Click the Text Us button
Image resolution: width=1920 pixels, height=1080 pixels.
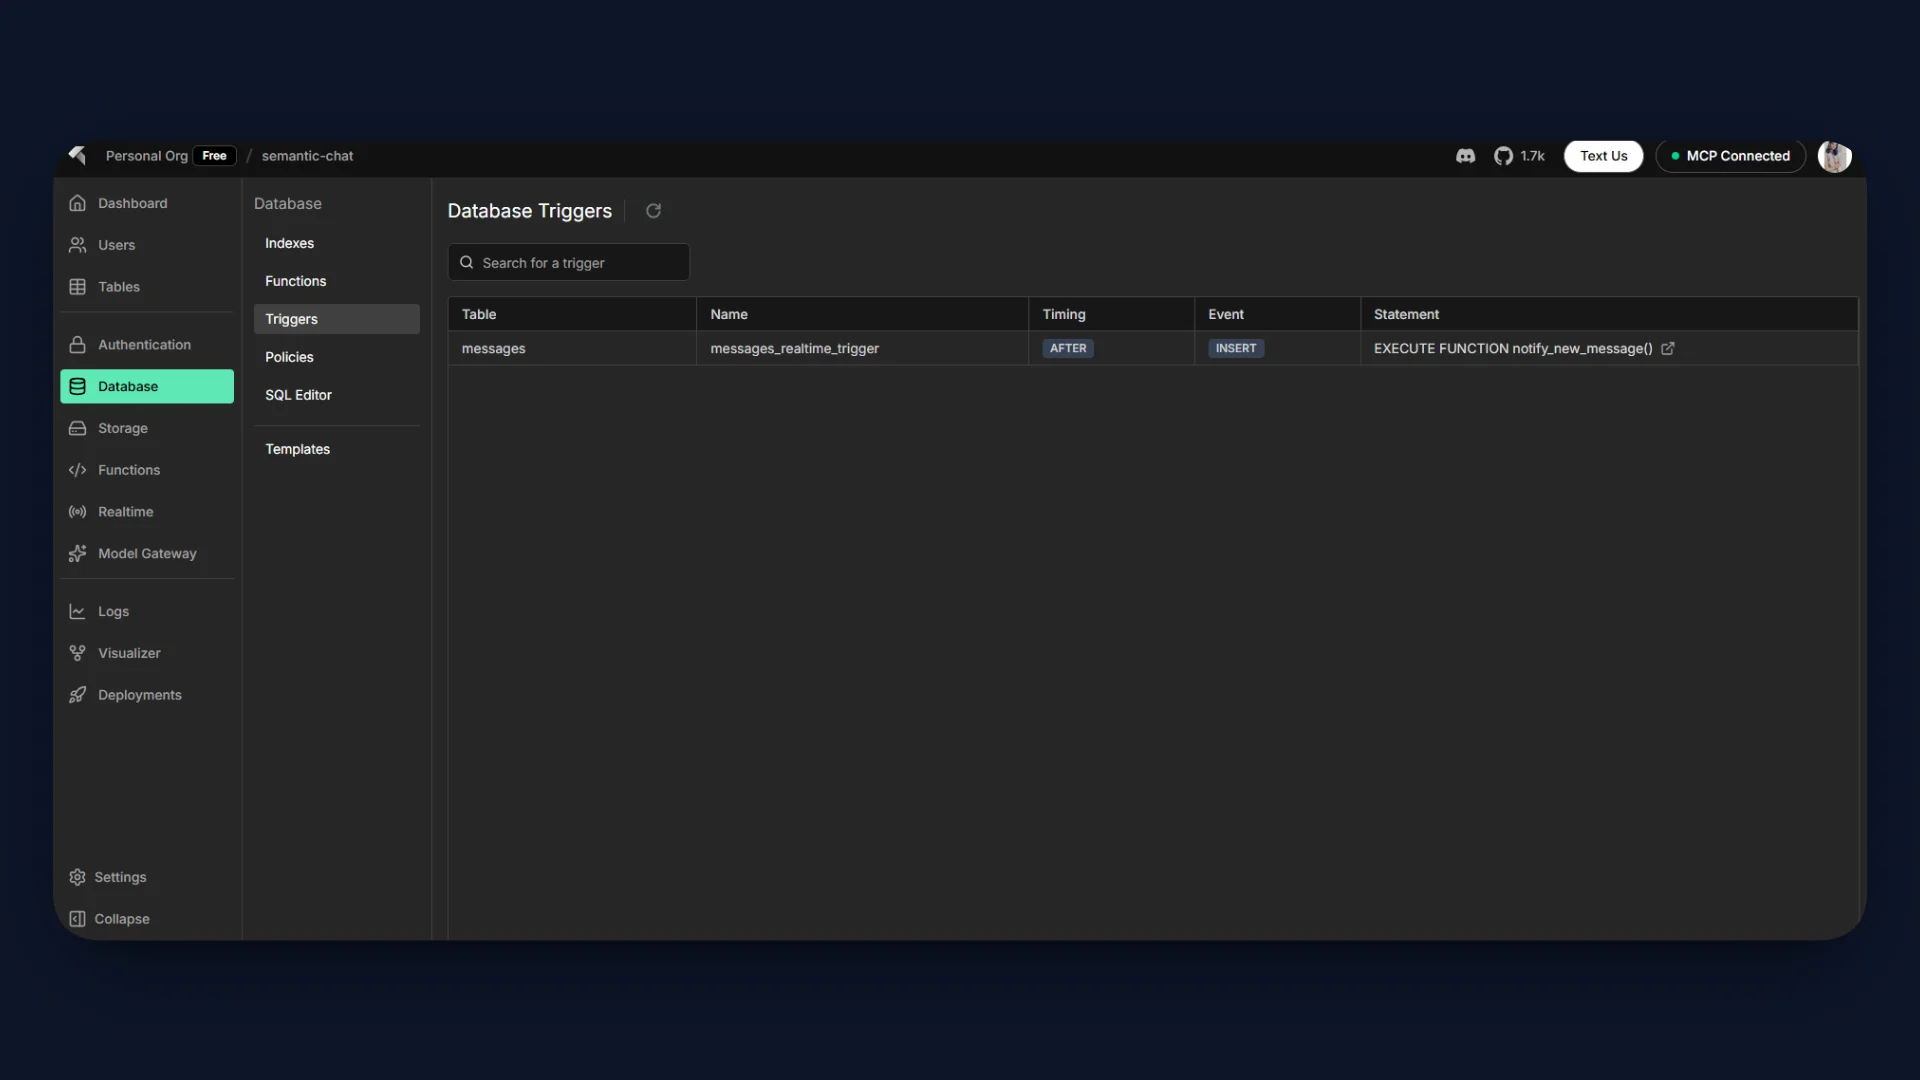pyautogui.click(x=1603, y=156)
